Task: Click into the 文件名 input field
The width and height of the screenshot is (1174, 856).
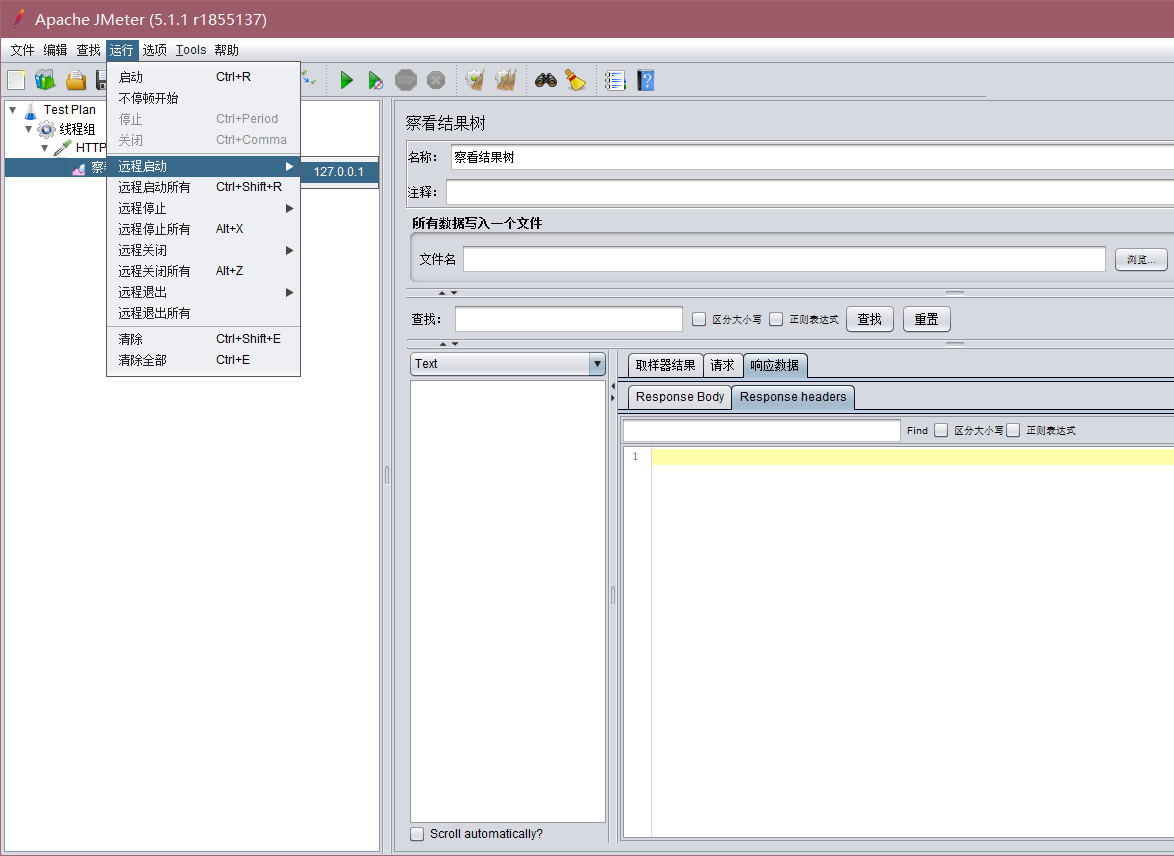Action: click(x=784, y=259)
